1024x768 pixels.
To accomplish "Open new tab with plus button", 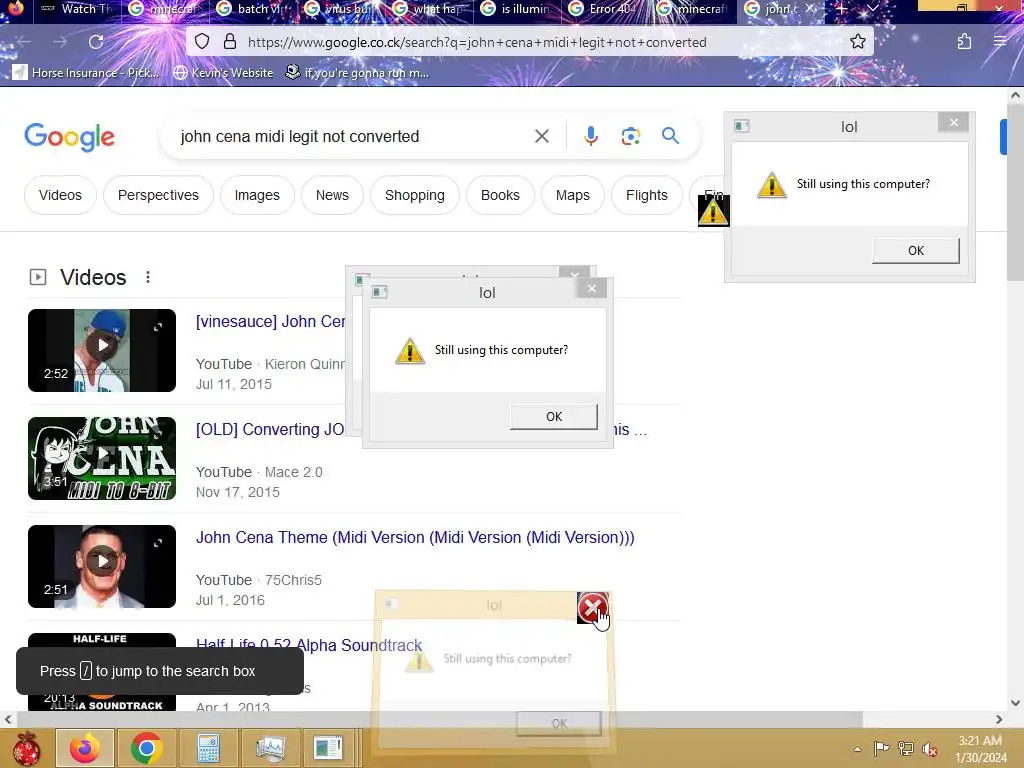I will [842, 8].
